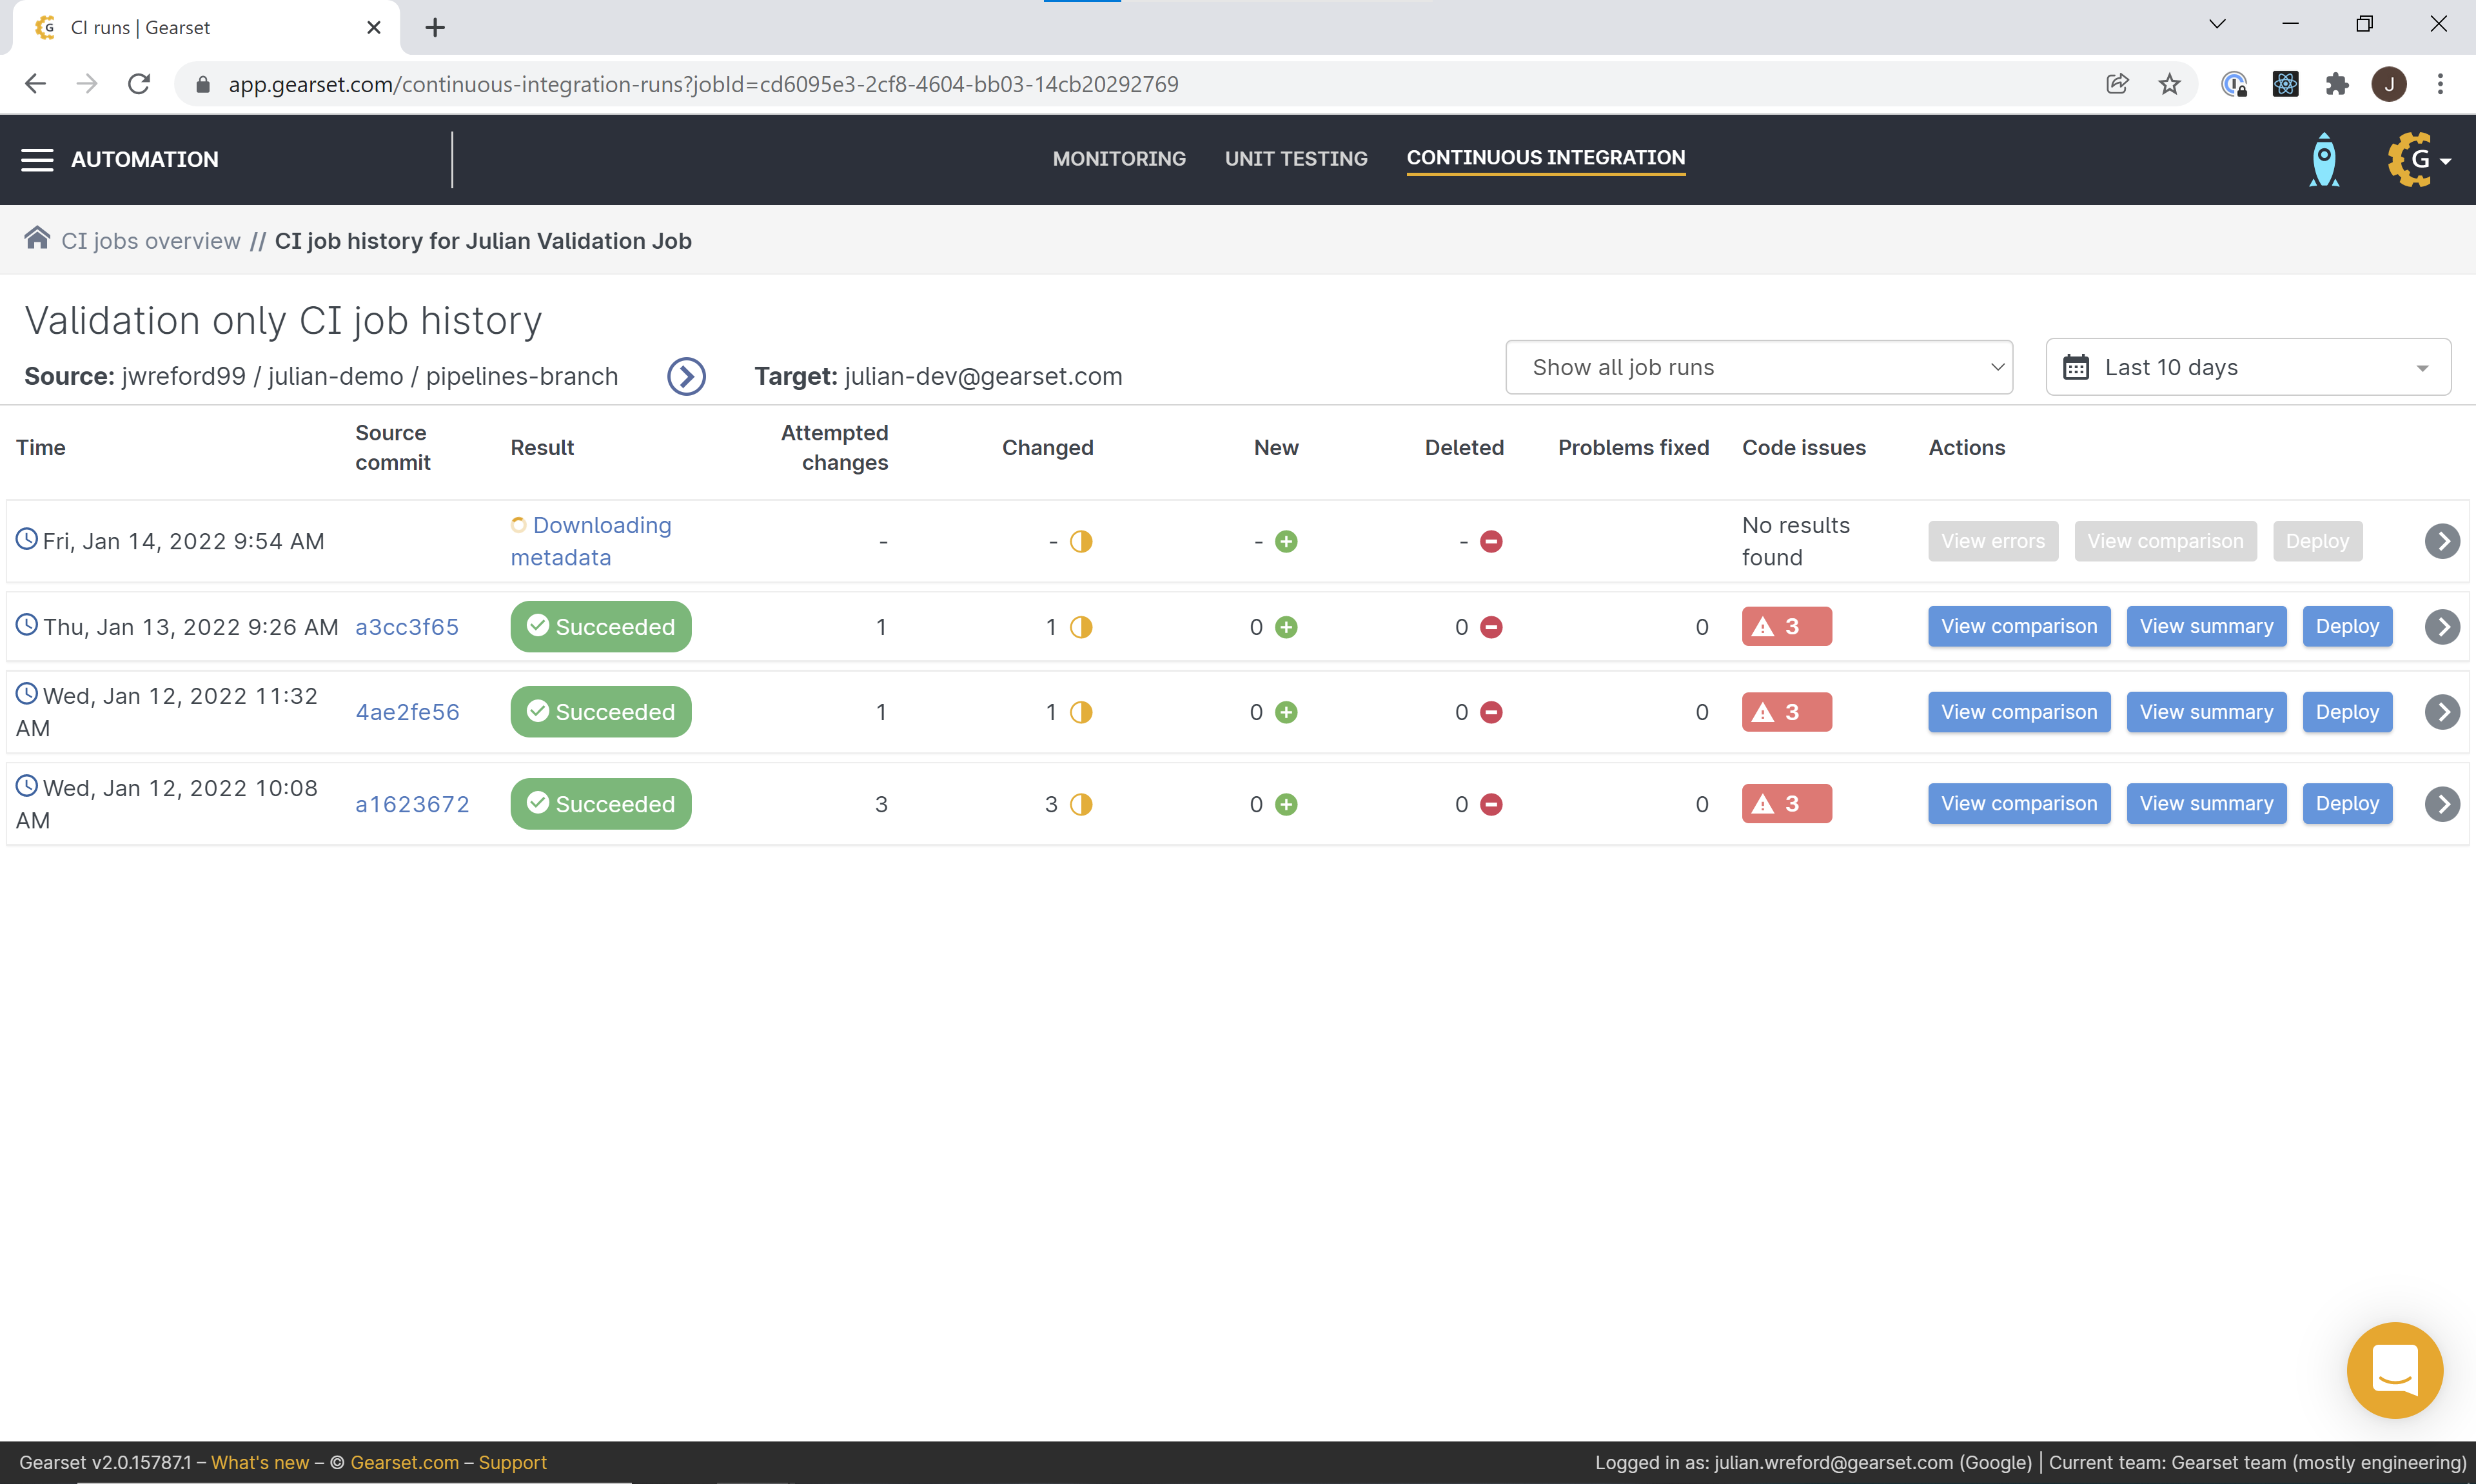
Task: Click code issues warning badge for a3cc3f65
Action: click(x=1786, y=627)
